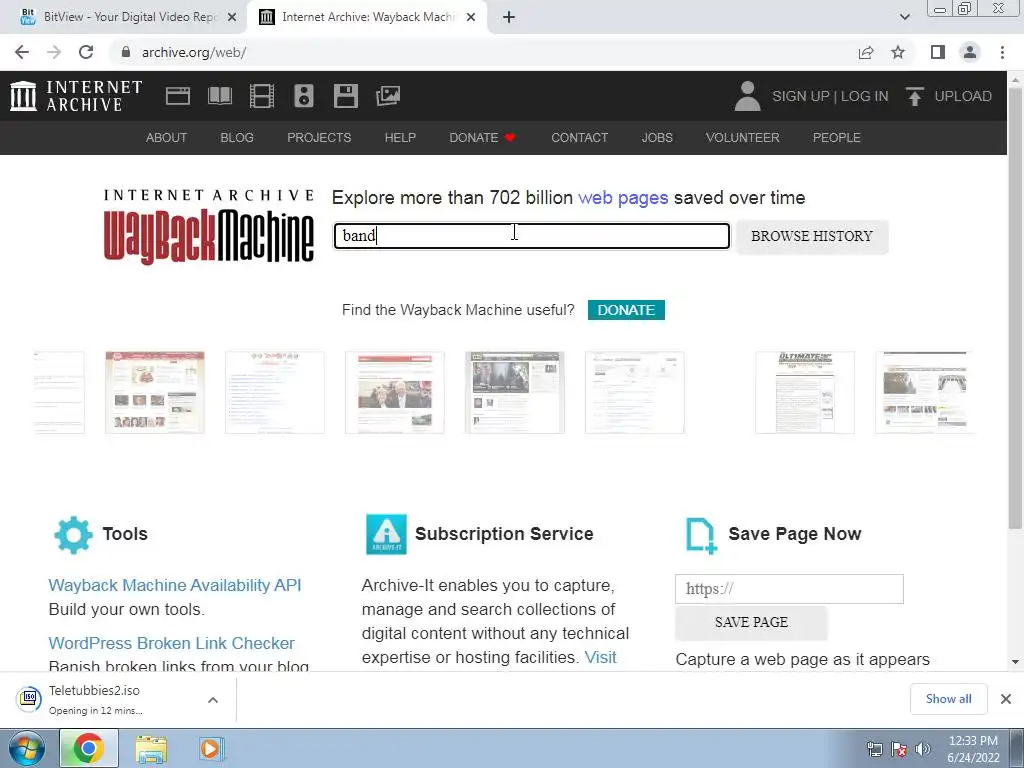1024x768 pixels.
Task: Open the Web section icon in Archive navbar
Action: pyautogui.click(x=178, y=96)
